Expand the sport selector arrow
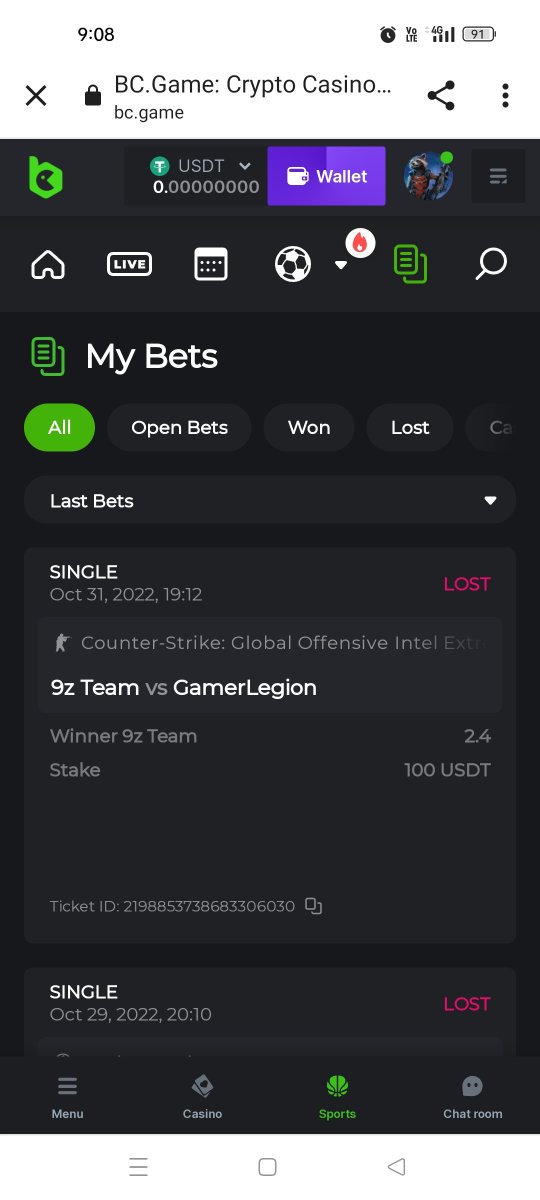The width and height of the screenshot is (540, 1200). click(340, 265)
